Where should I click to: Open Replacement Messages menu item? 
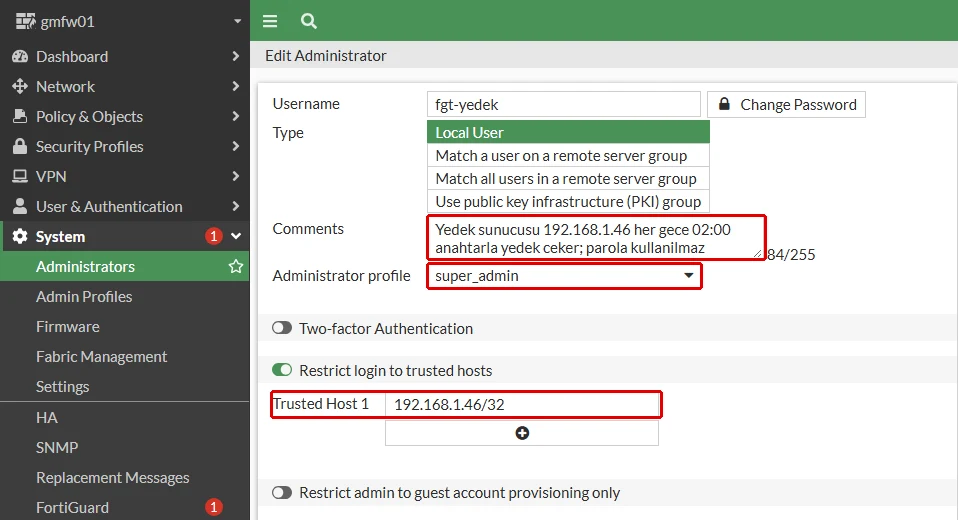click(125, 477)
